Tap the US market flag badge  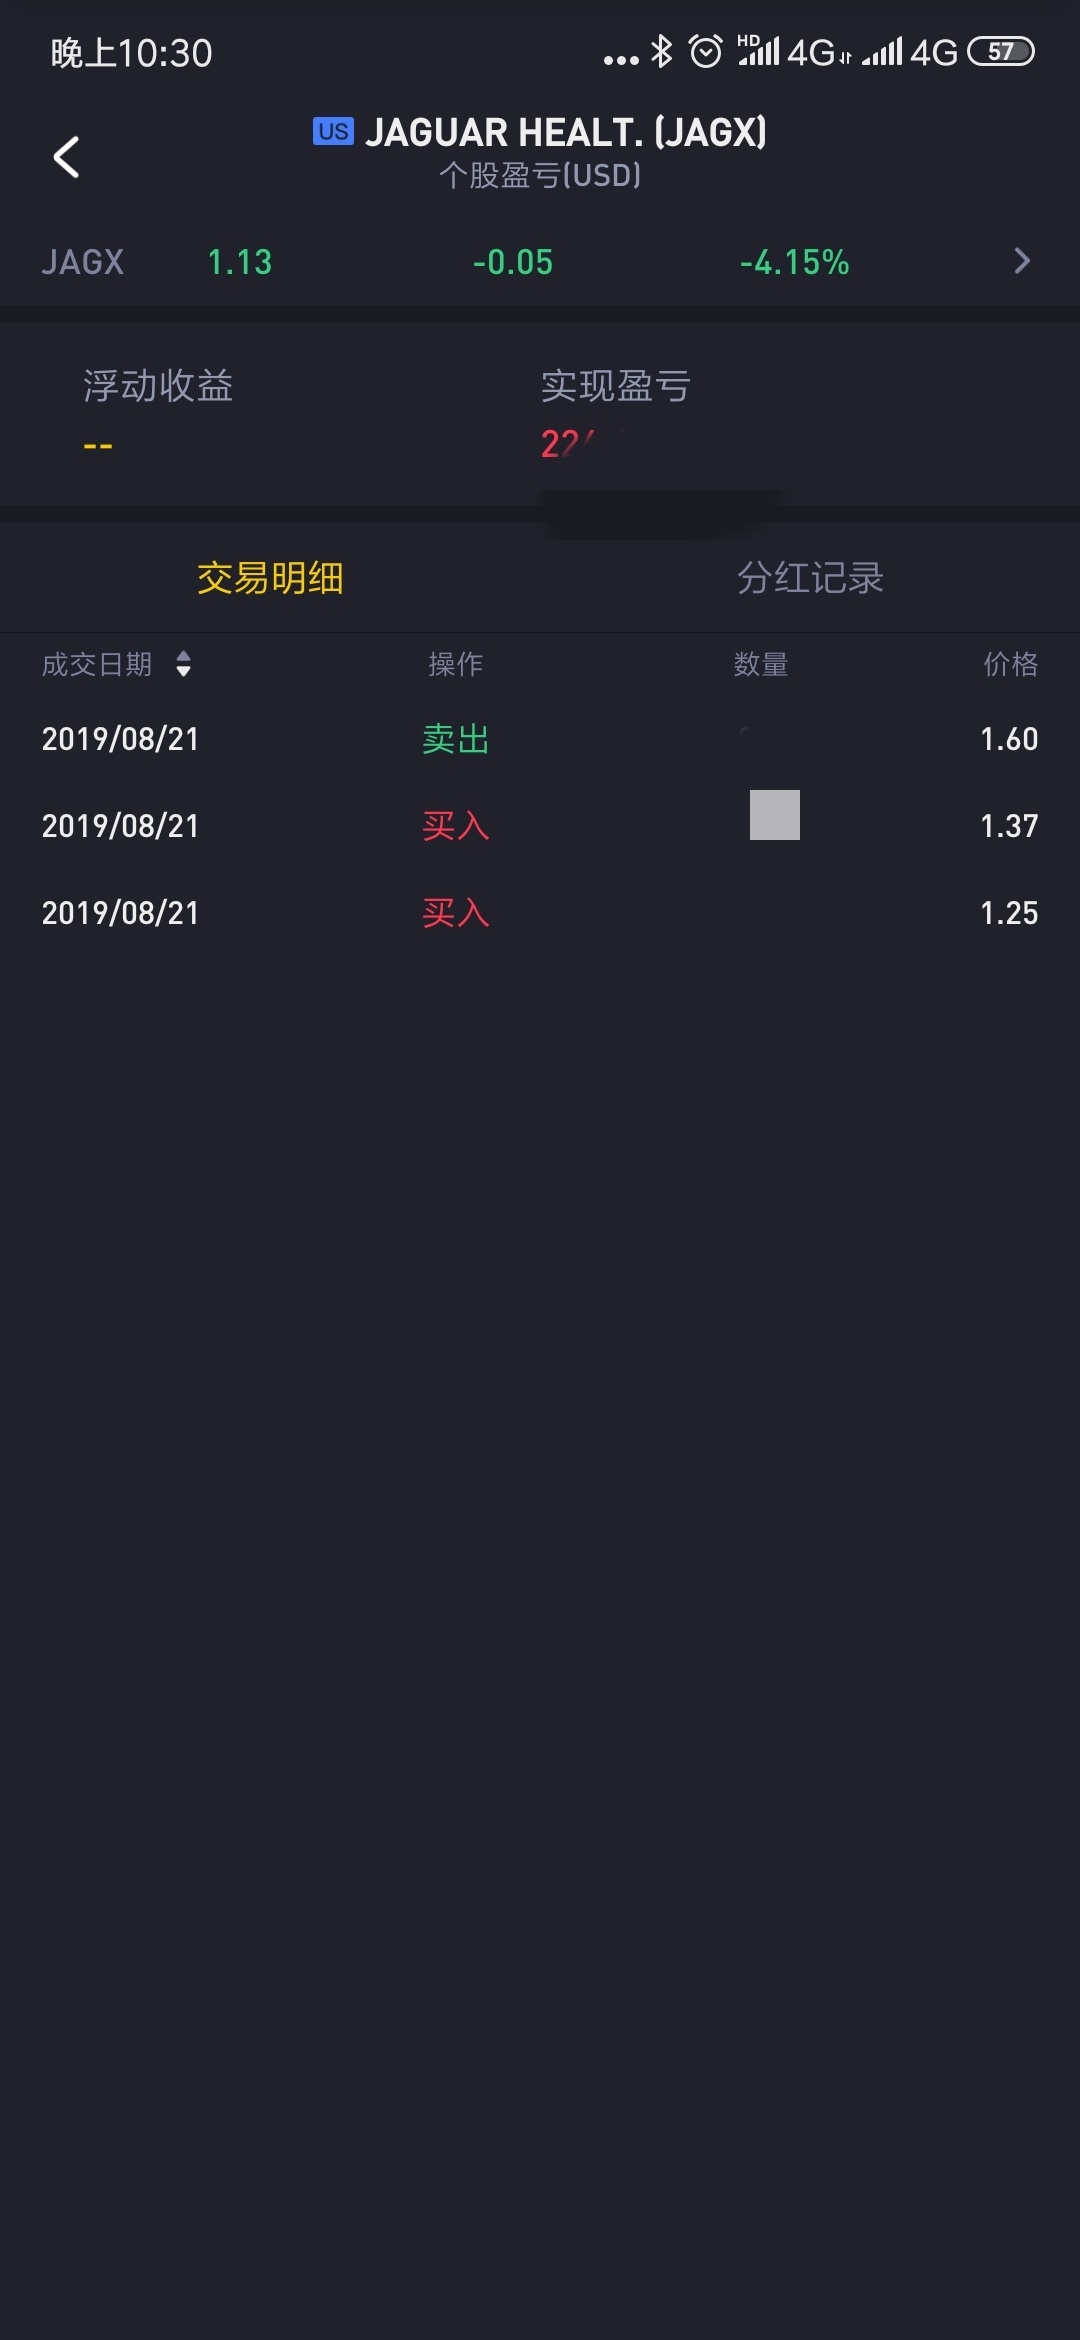333,131
